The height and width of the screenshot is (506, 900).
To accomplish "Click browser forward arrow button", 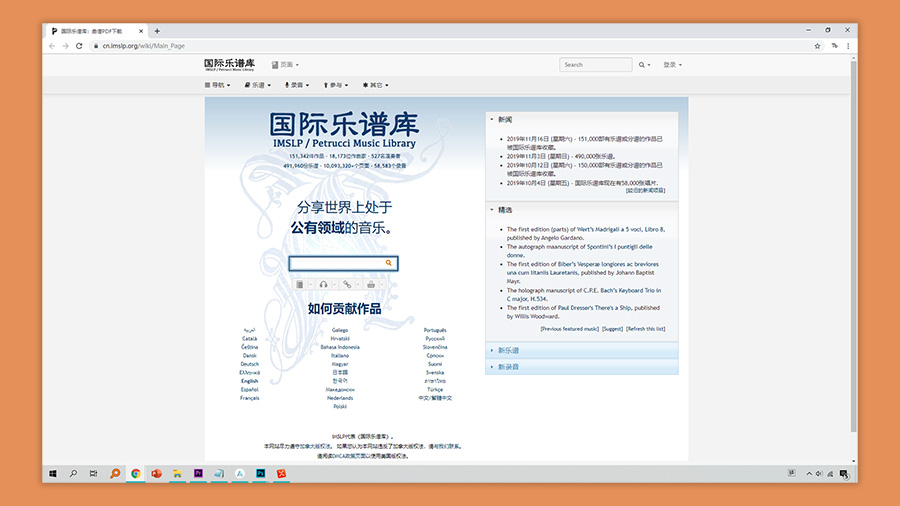I will (x=65, y=46).
